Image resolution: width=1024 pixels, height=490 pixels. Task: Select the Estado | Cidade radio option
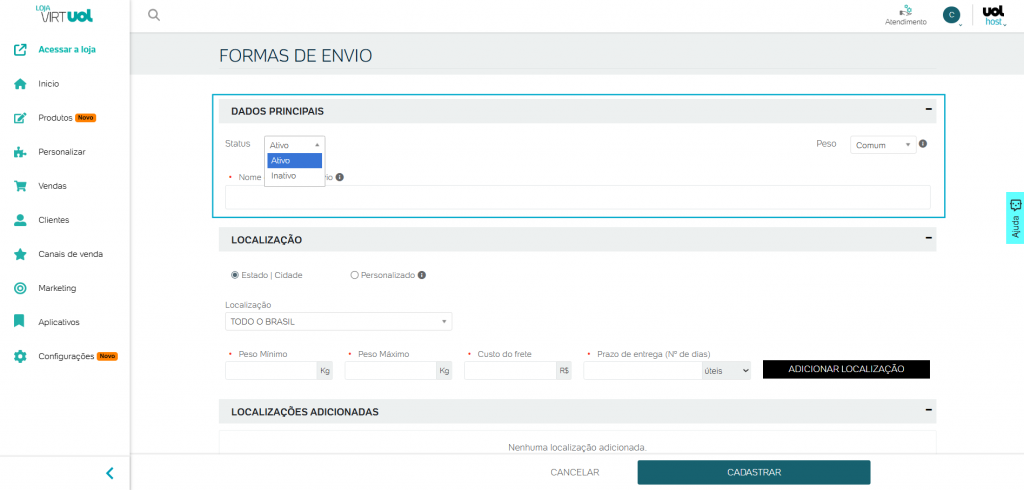[235, 275]
